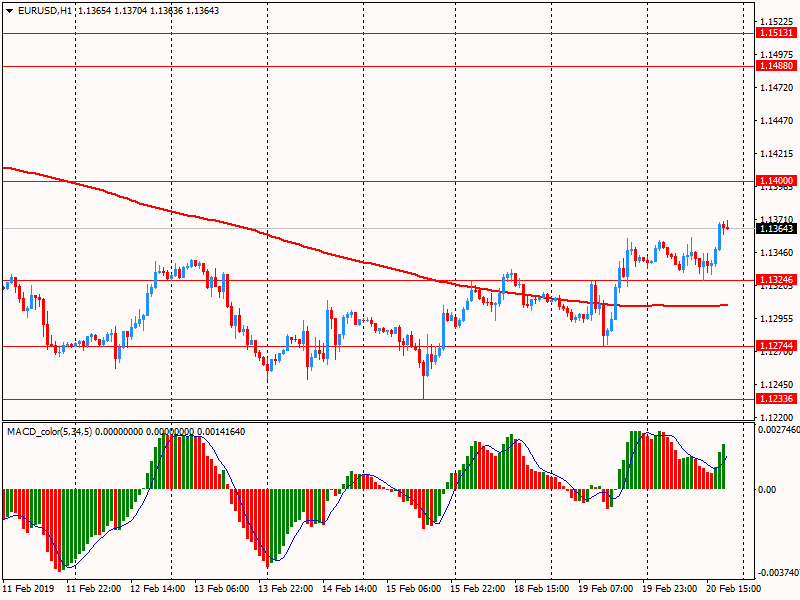Select the 1.15131 red price level label
800x600 pixels.
776,33
